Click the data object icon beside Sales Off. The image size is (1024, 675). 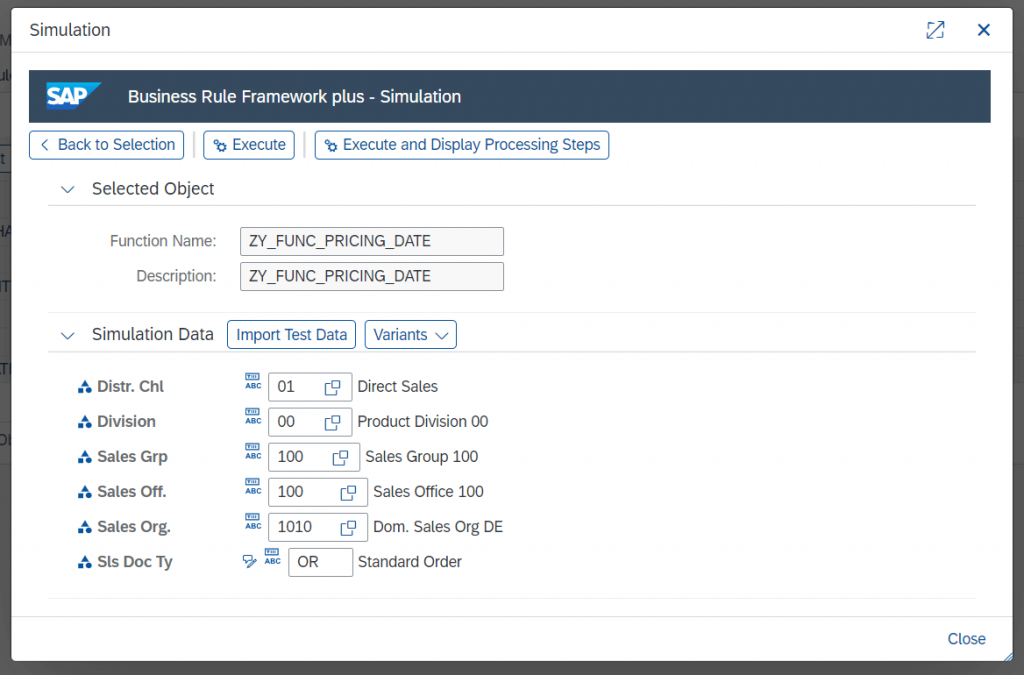coord(84,492)
